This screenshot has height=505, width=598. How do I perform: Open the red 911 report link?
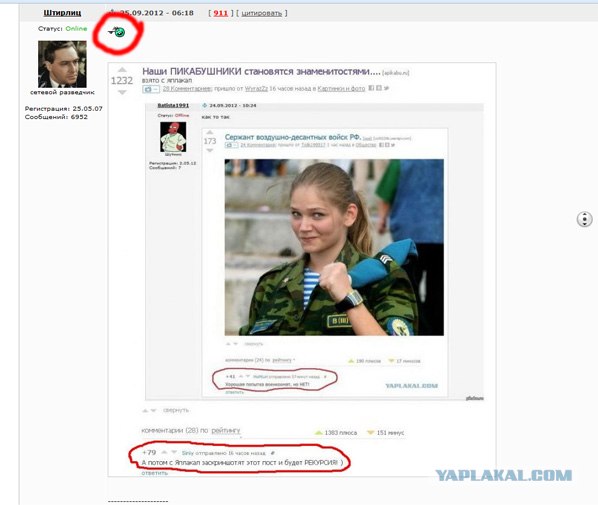[x=220, y=13]
